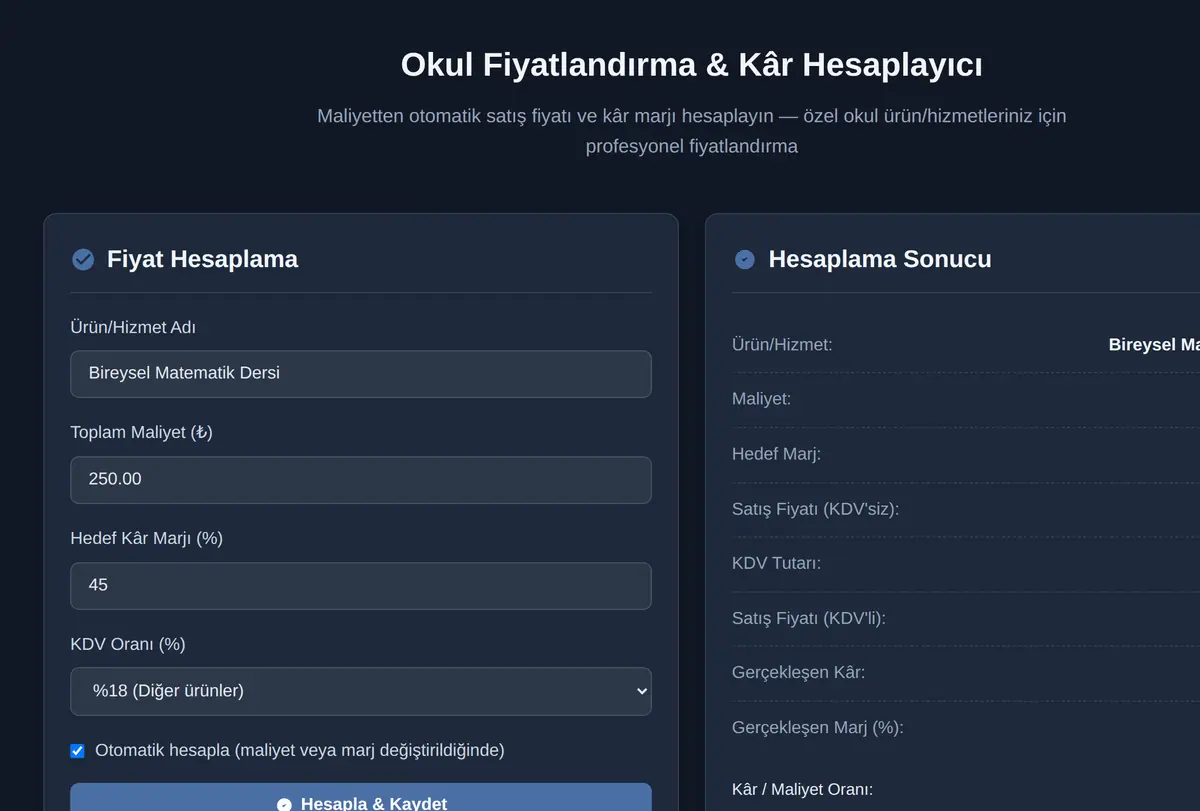
Task: Click the Fiyat Hesaplama heading
Action: 203,259
